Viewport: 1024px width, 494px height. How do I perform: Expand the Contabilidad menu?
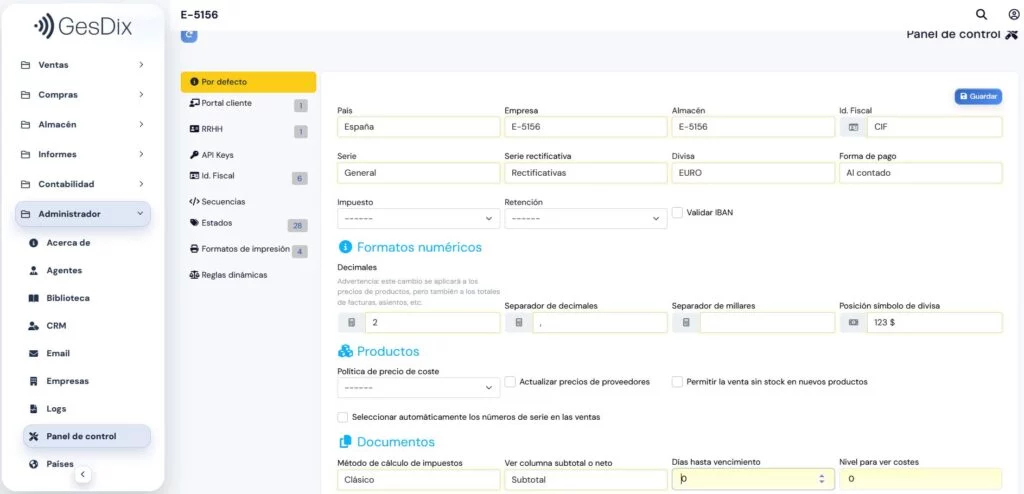coord(83,184)
